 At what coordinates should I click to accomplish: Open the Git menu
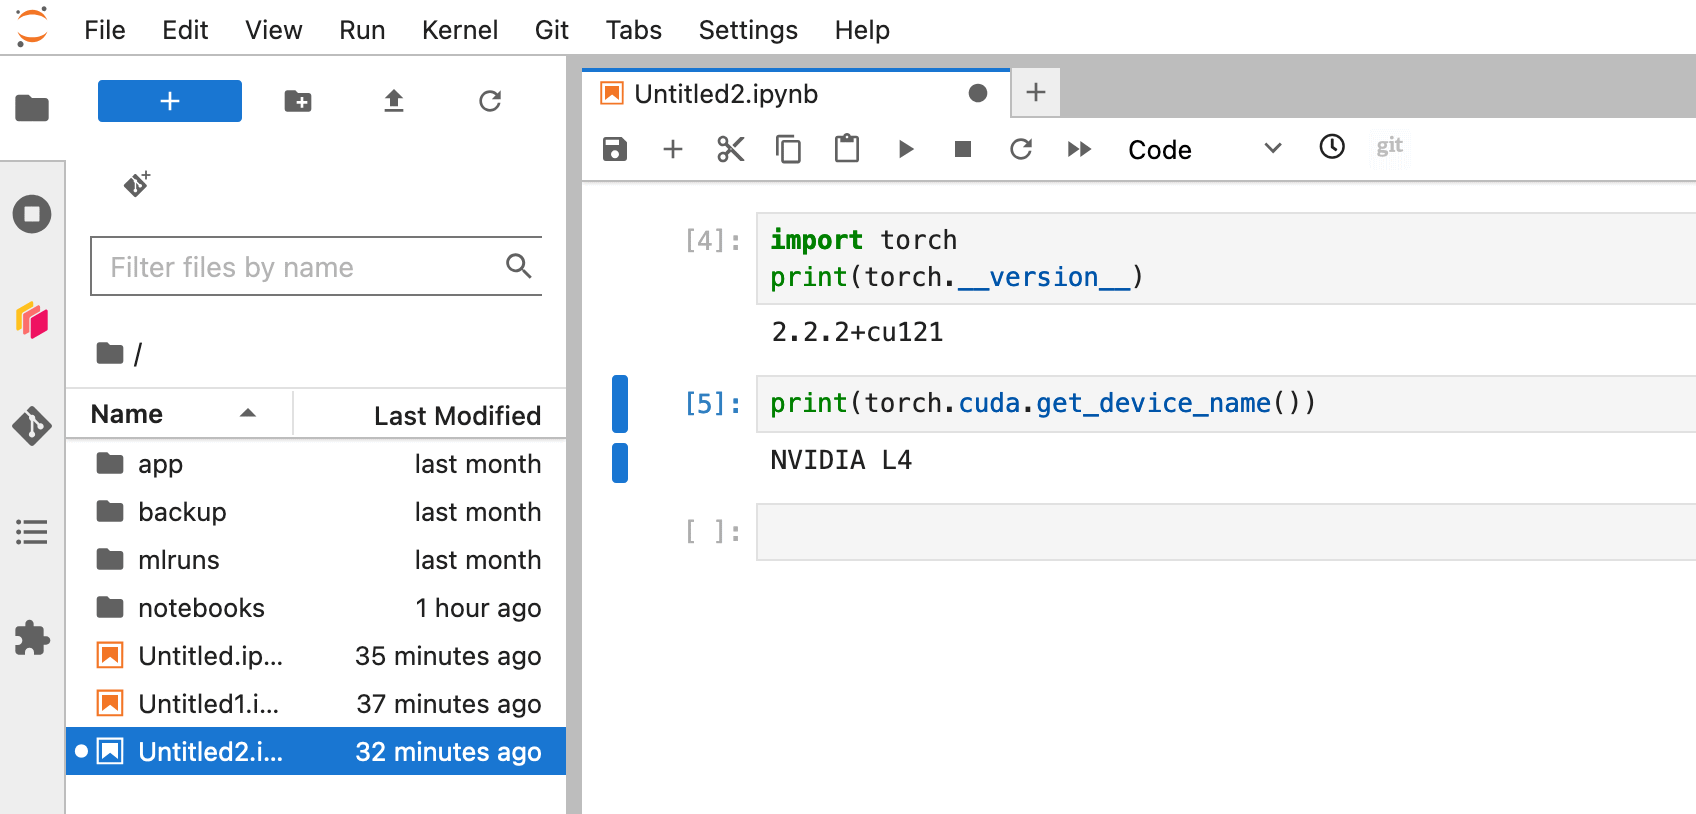(x=552, y=30)
